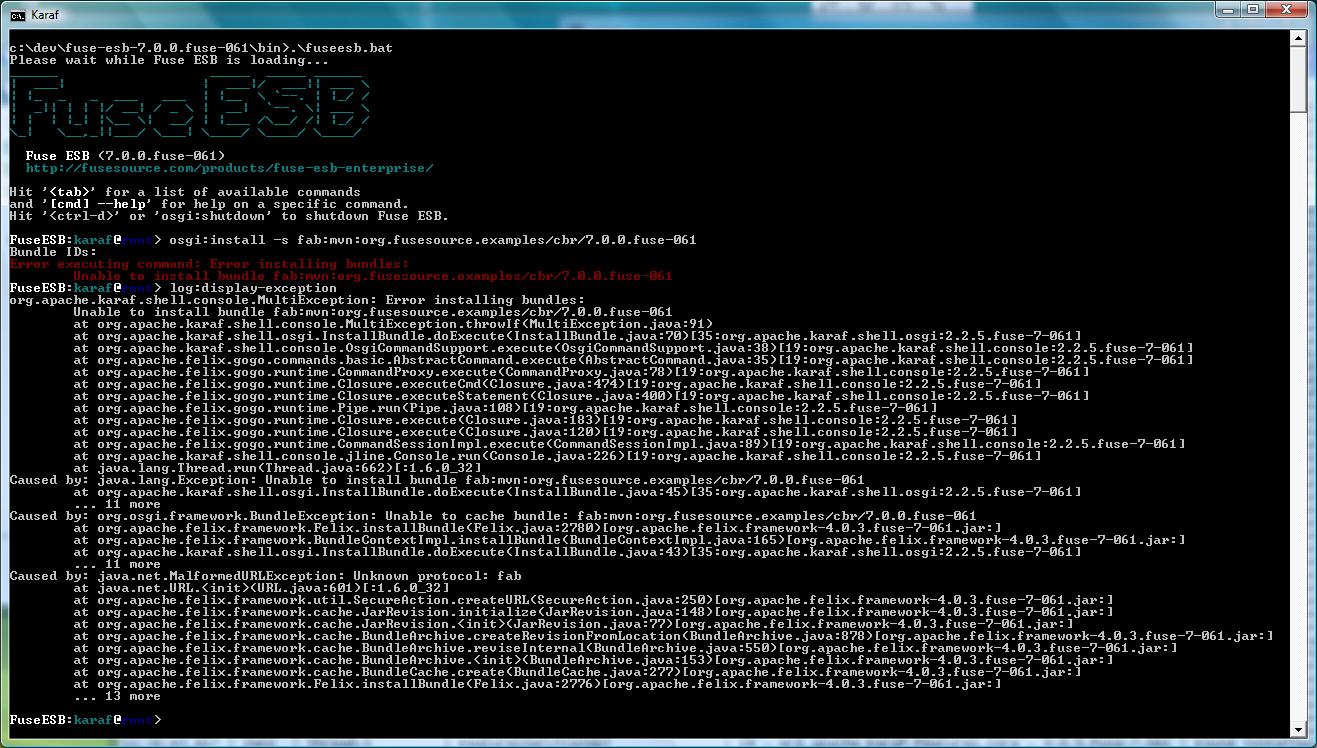
Task: Click the 'OsgiCommandSupport.java:38' stack trace line
Action: point(633,348)
